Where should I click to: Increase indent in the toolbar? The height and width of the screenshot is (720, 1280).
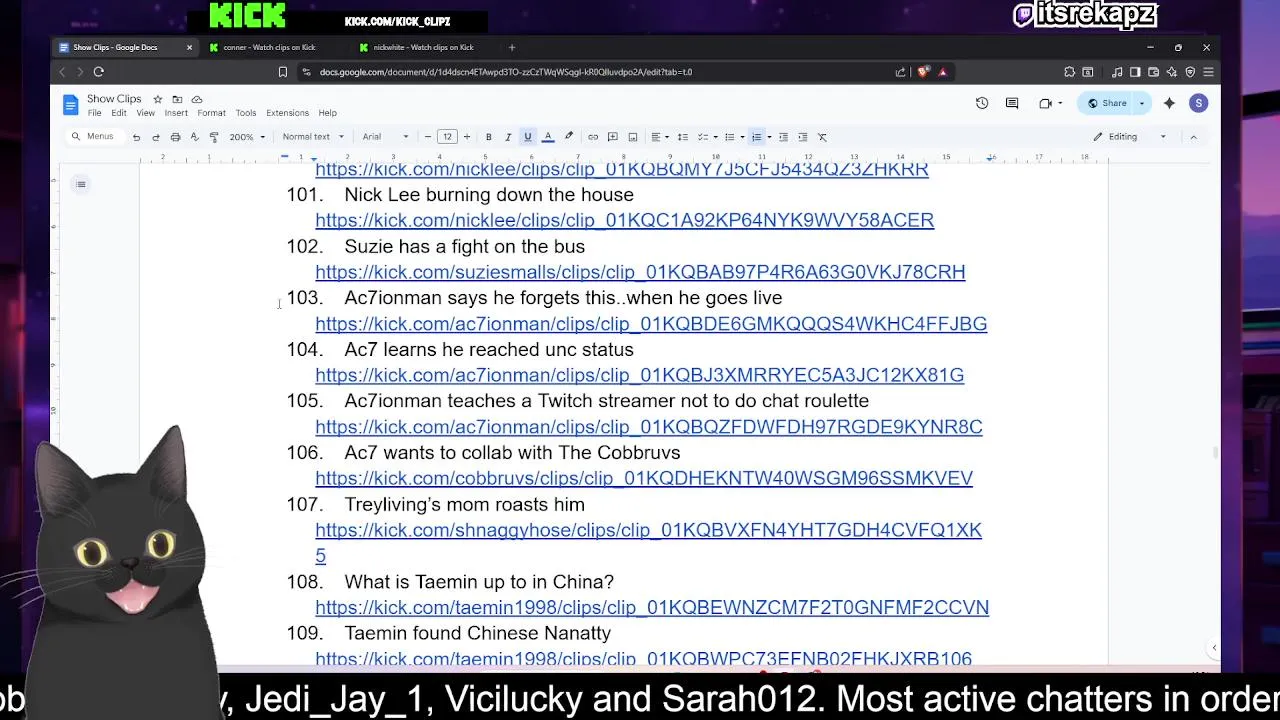802,137
